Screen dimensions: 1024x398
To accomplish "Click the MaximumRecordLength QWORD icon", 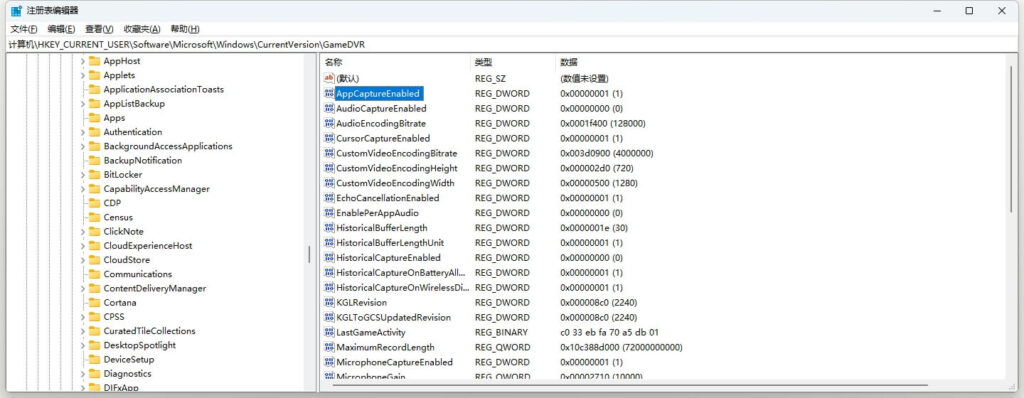I will [x=329, y=348].
